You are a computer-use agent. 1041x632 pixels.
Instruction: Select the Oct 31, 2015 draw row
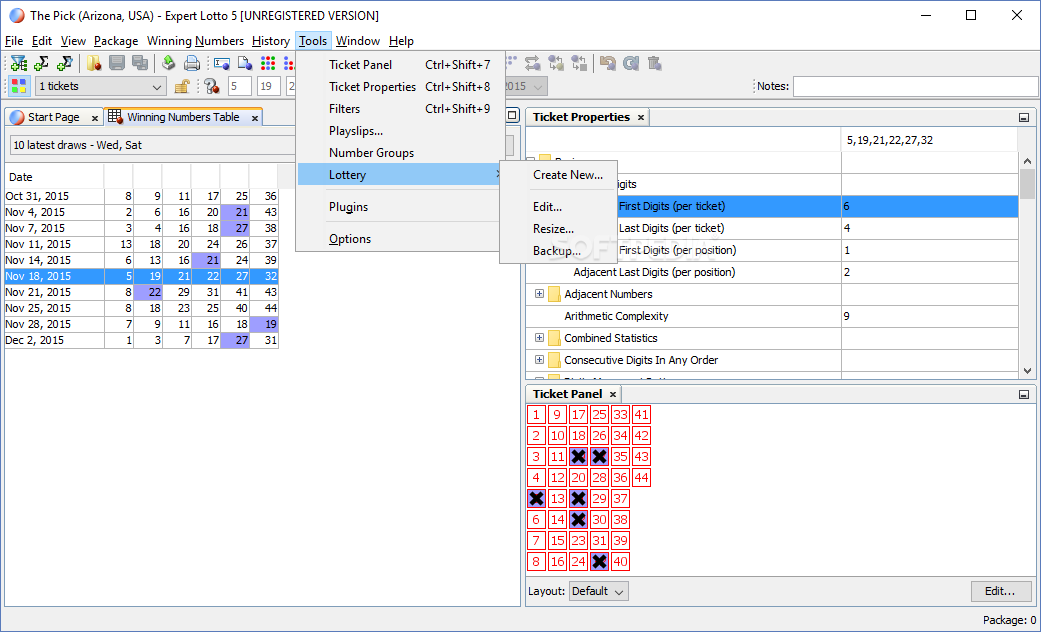point(141,197)
